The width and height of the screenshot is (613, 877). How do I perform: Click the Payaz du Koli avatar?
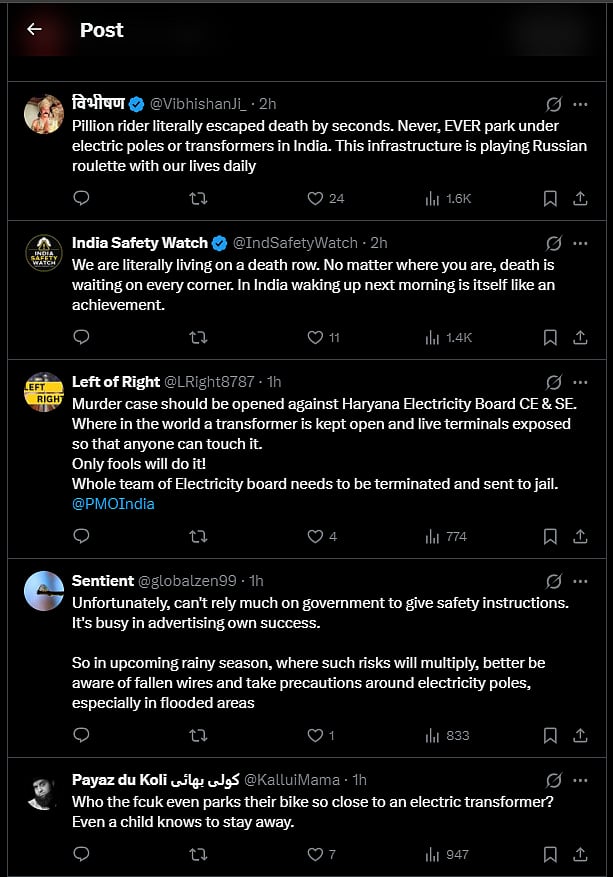point(44,790)
